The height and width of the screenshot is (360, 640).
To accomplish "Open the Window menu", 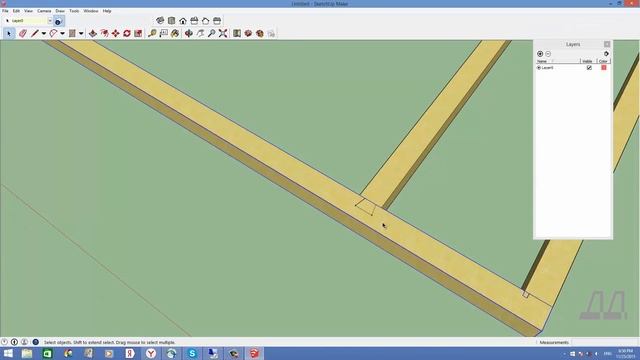I will [x=91, y=11].
